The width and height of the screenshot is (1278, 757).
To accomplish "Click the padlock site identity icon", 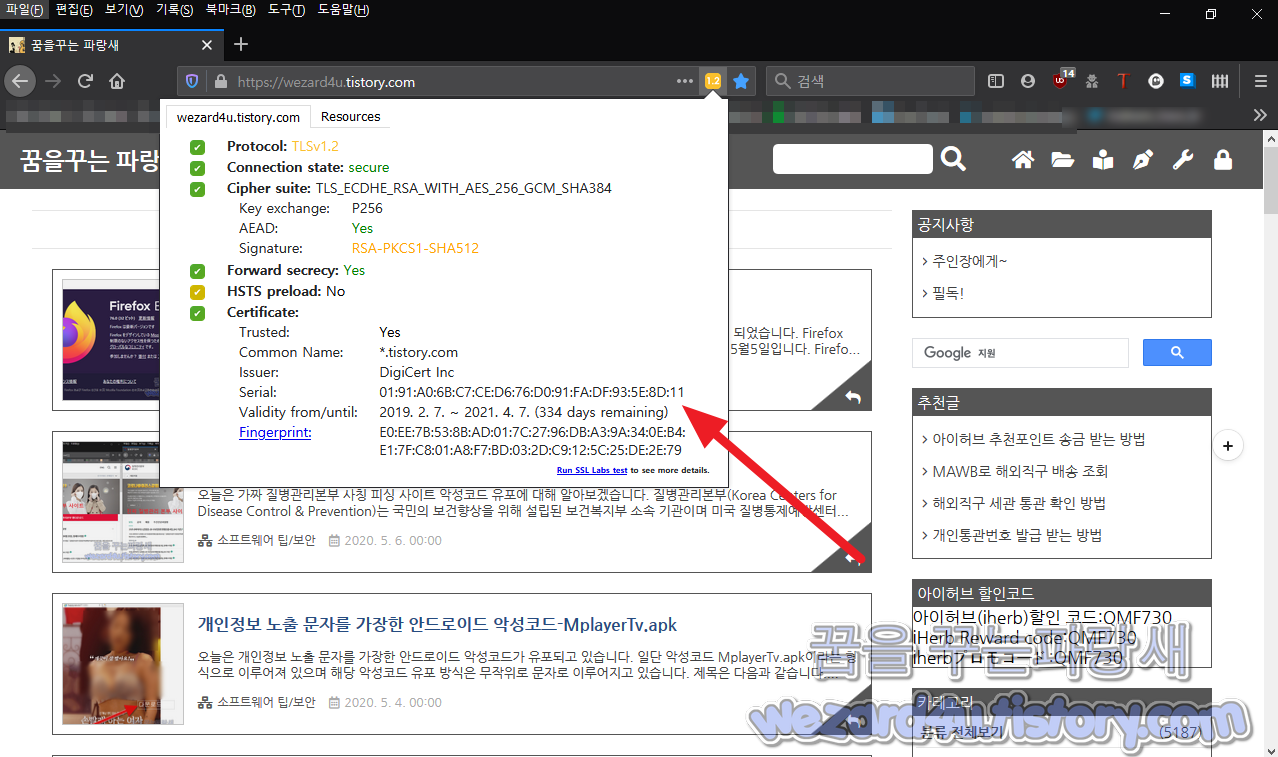I will [219, 82].
